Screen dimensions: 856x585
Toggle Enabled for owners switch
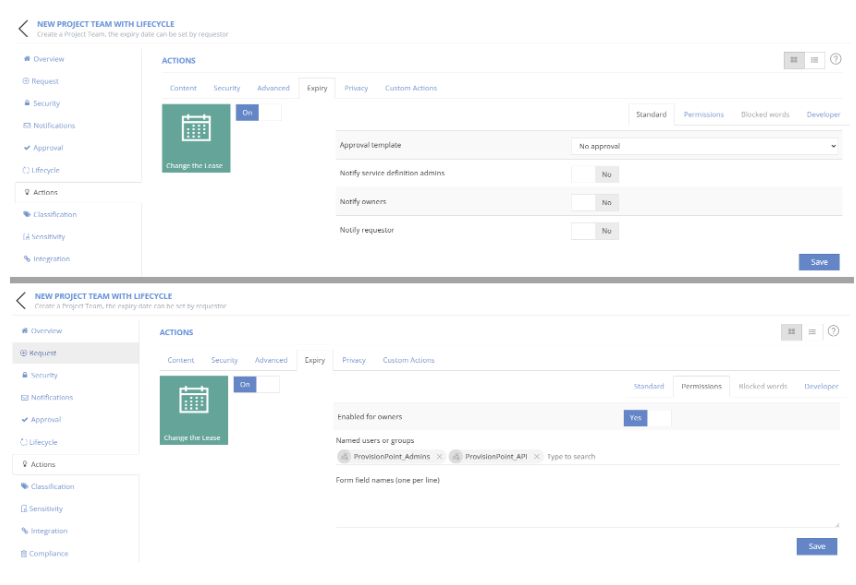point(647,418)
